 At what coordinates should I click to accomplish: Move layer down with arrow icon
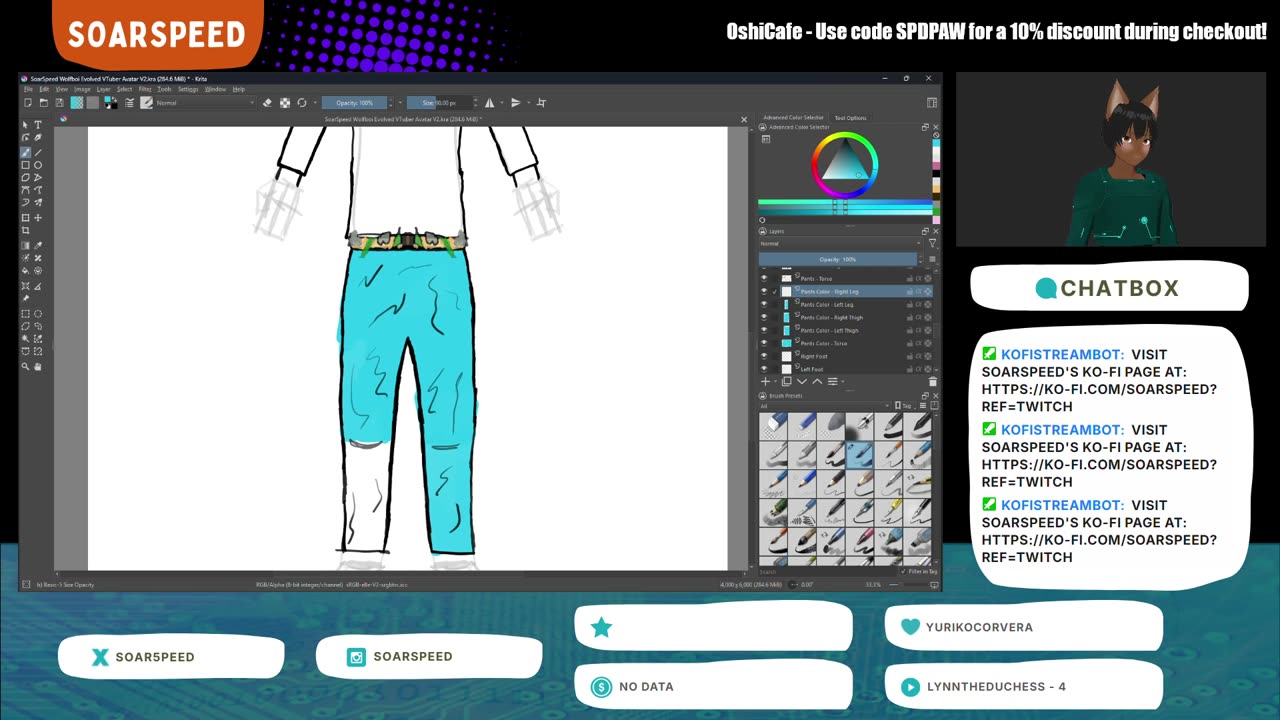(802, 381)
